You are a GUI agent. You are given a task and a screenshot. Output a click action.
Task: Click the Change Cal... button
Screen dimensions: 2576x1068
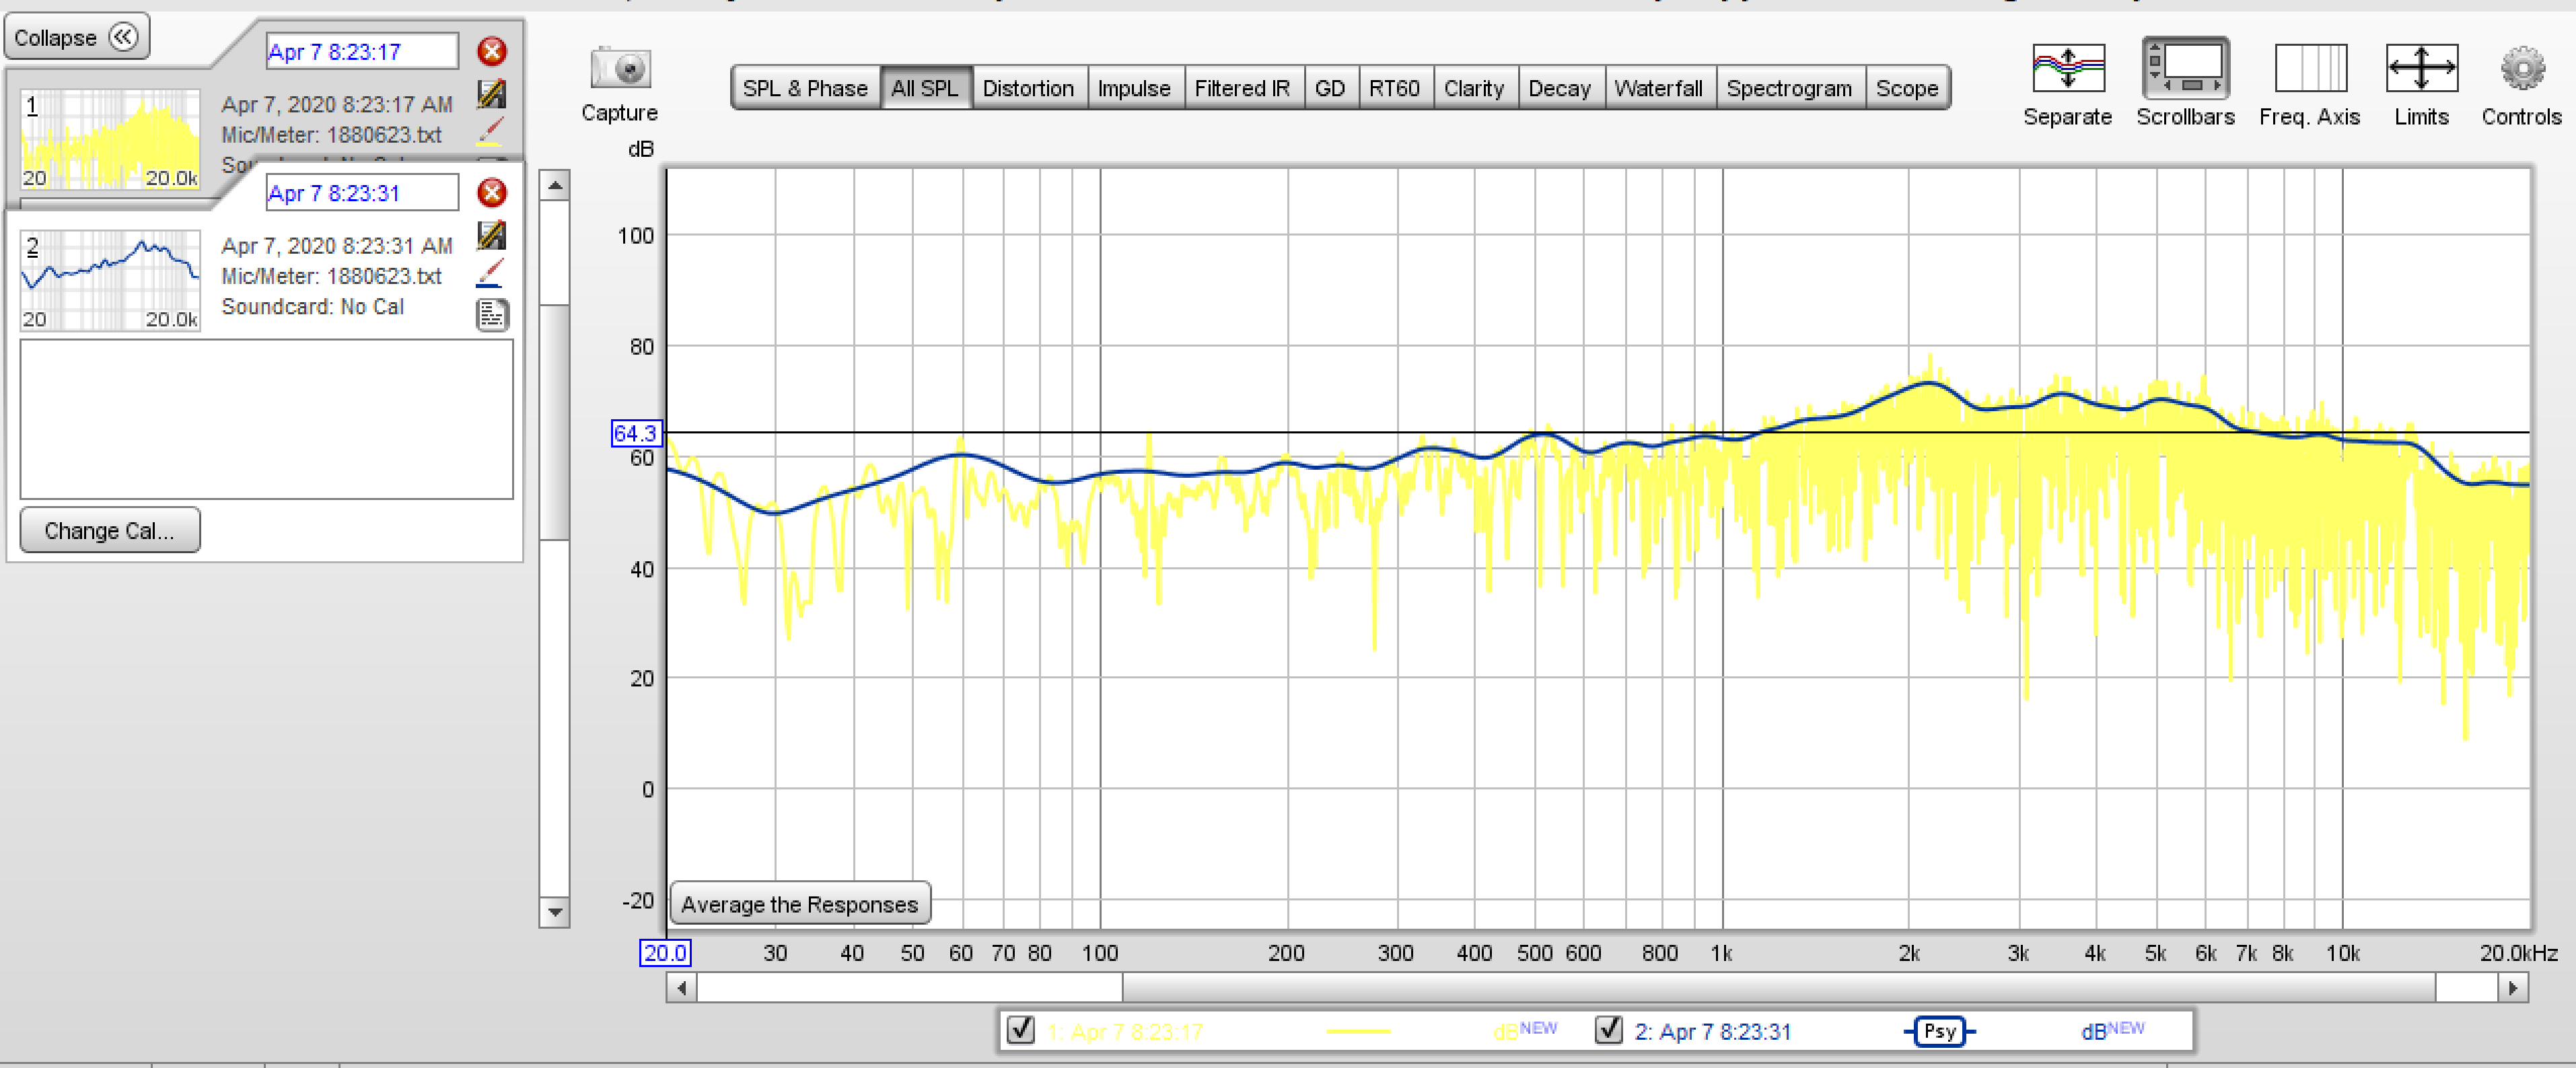[x=110, y=530]
